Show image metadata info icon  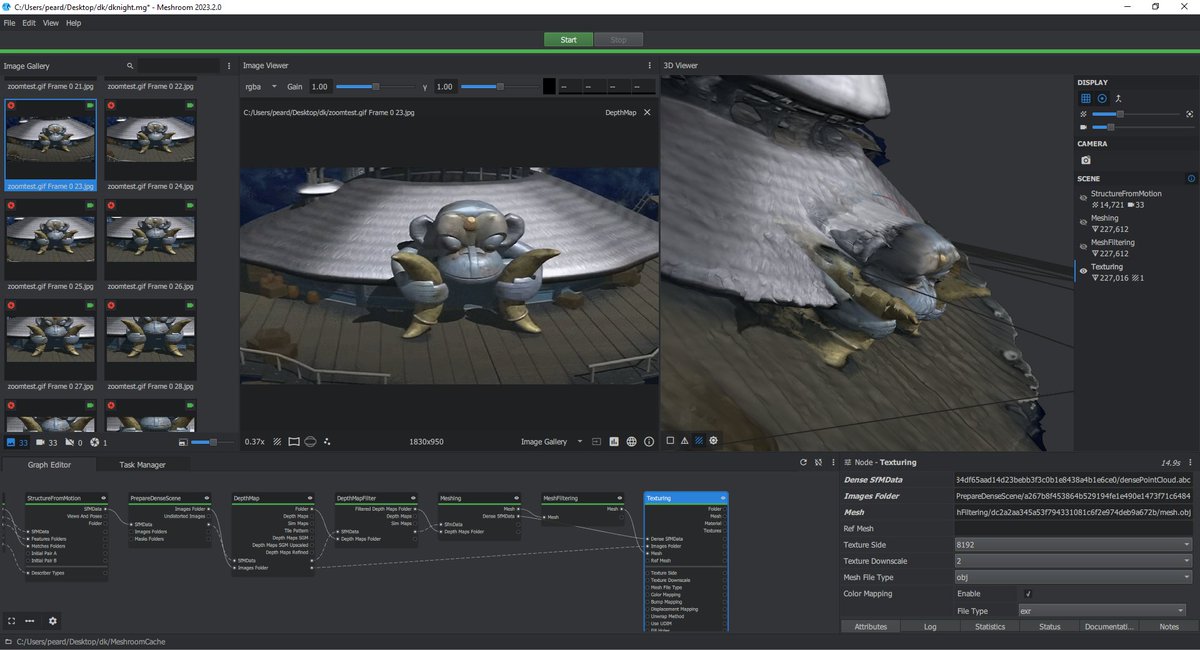(649, 441)
